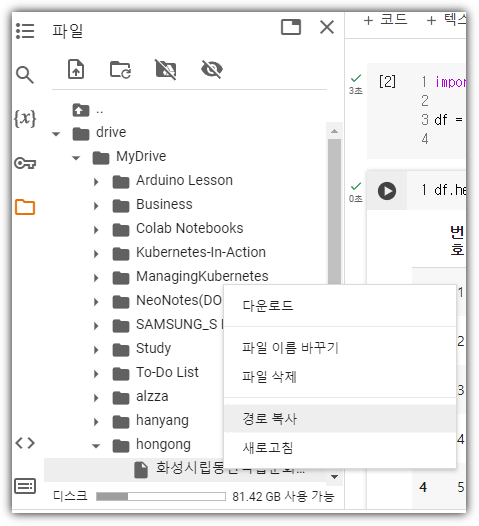
Task: Select the alzza folder
Action: click(152, 397)
